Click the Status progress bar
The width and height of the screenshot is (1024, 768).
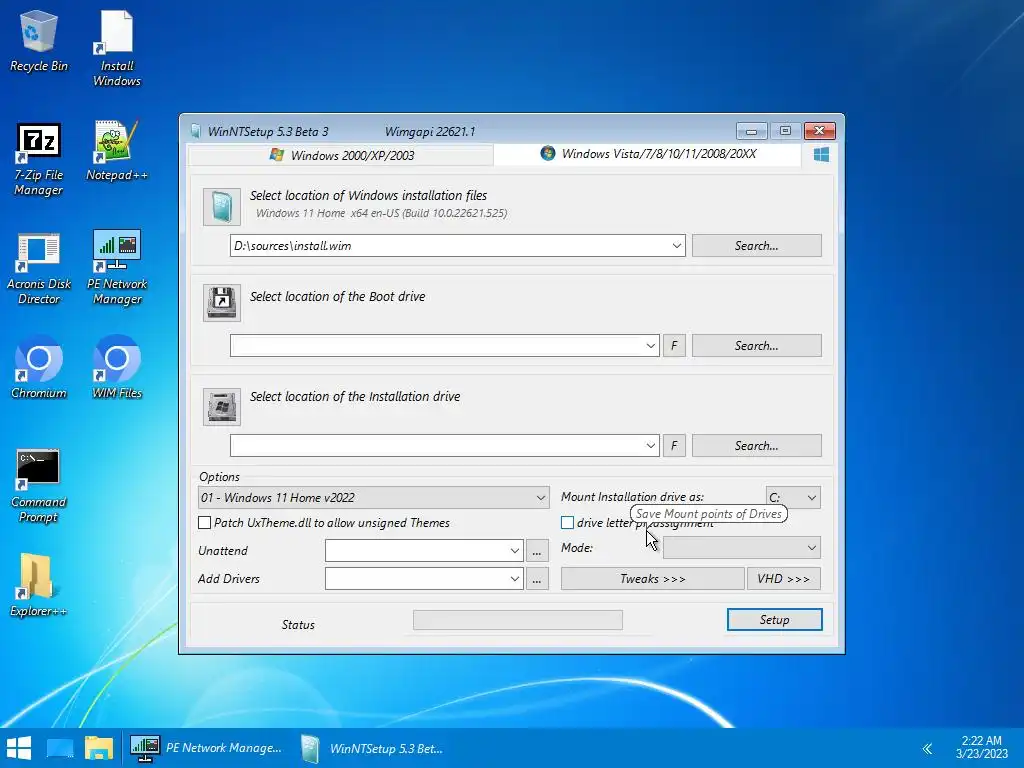click(518, 620)
